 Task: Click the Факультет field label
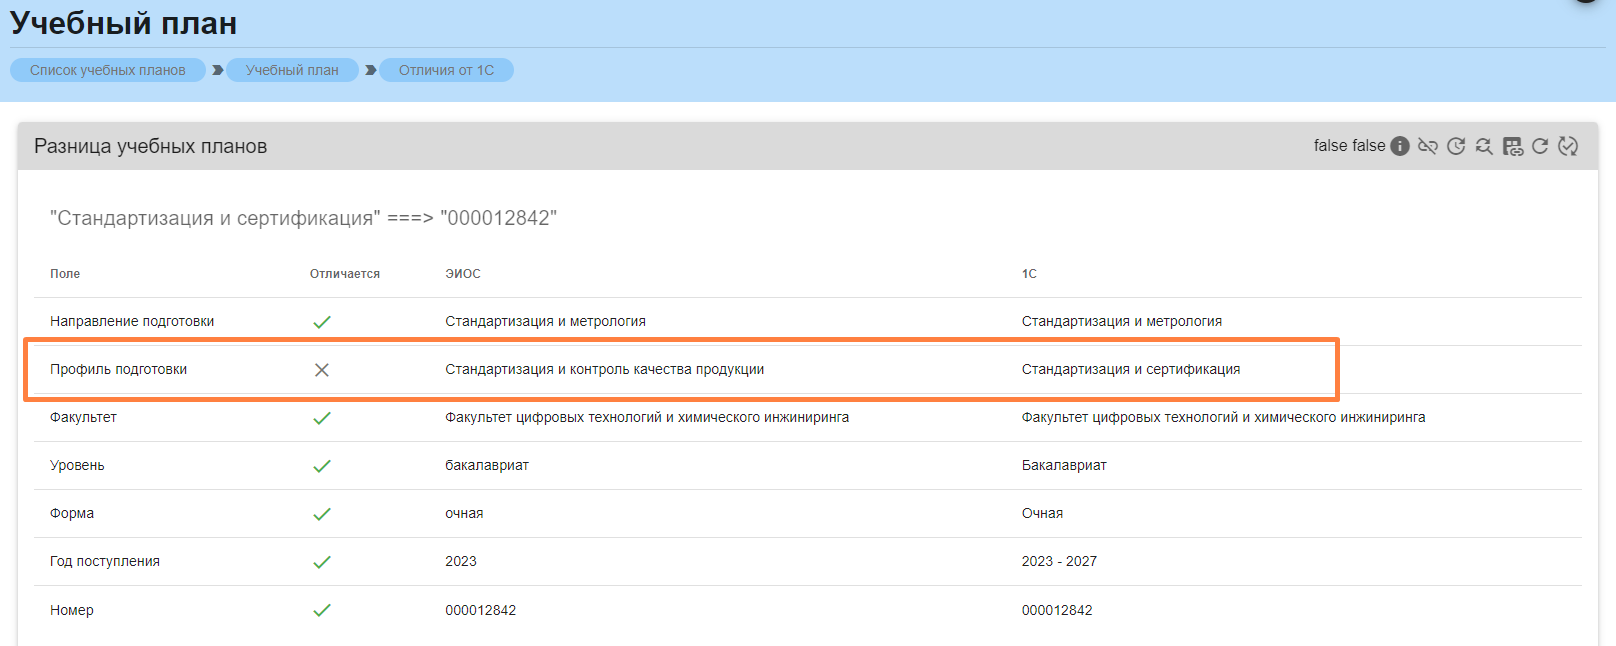coord(83,417)
